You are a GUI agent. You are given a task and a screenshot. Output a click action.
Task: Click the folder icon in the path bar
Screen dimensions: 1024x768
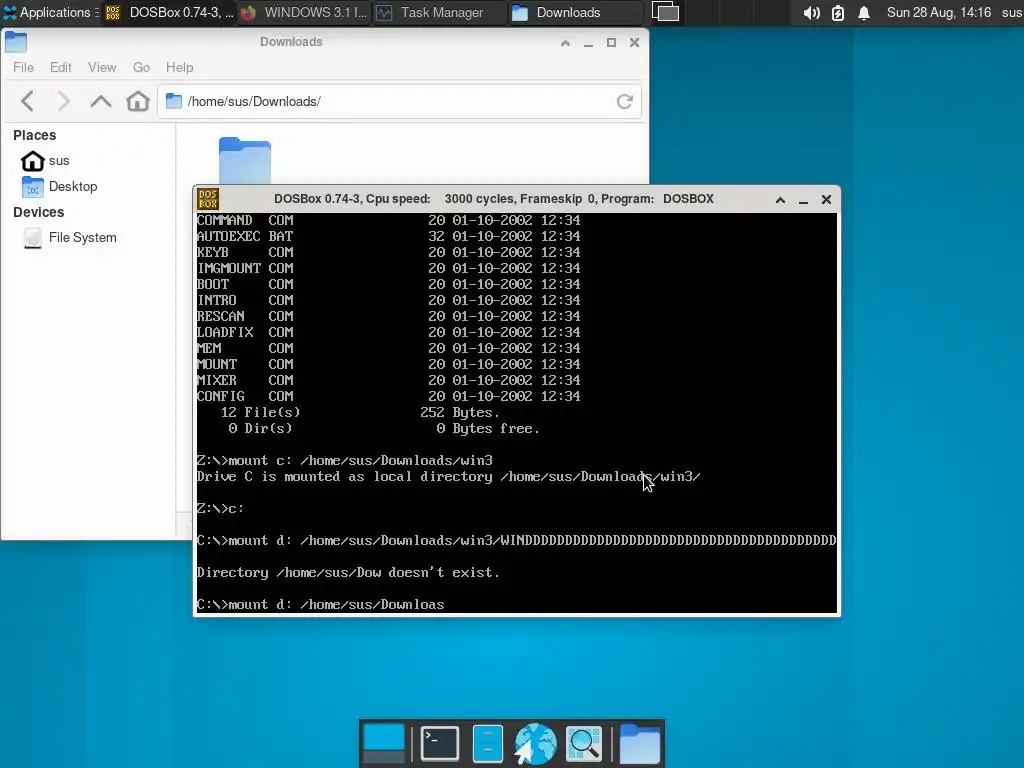[174, 101]
